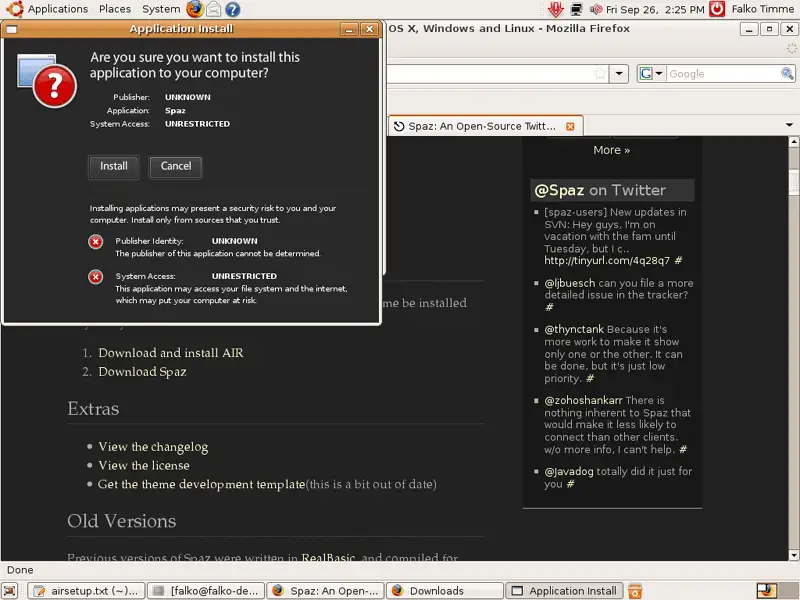Click Download and install AIR link
This screenshot has height=600, width=800.
[x=171, y=353]
